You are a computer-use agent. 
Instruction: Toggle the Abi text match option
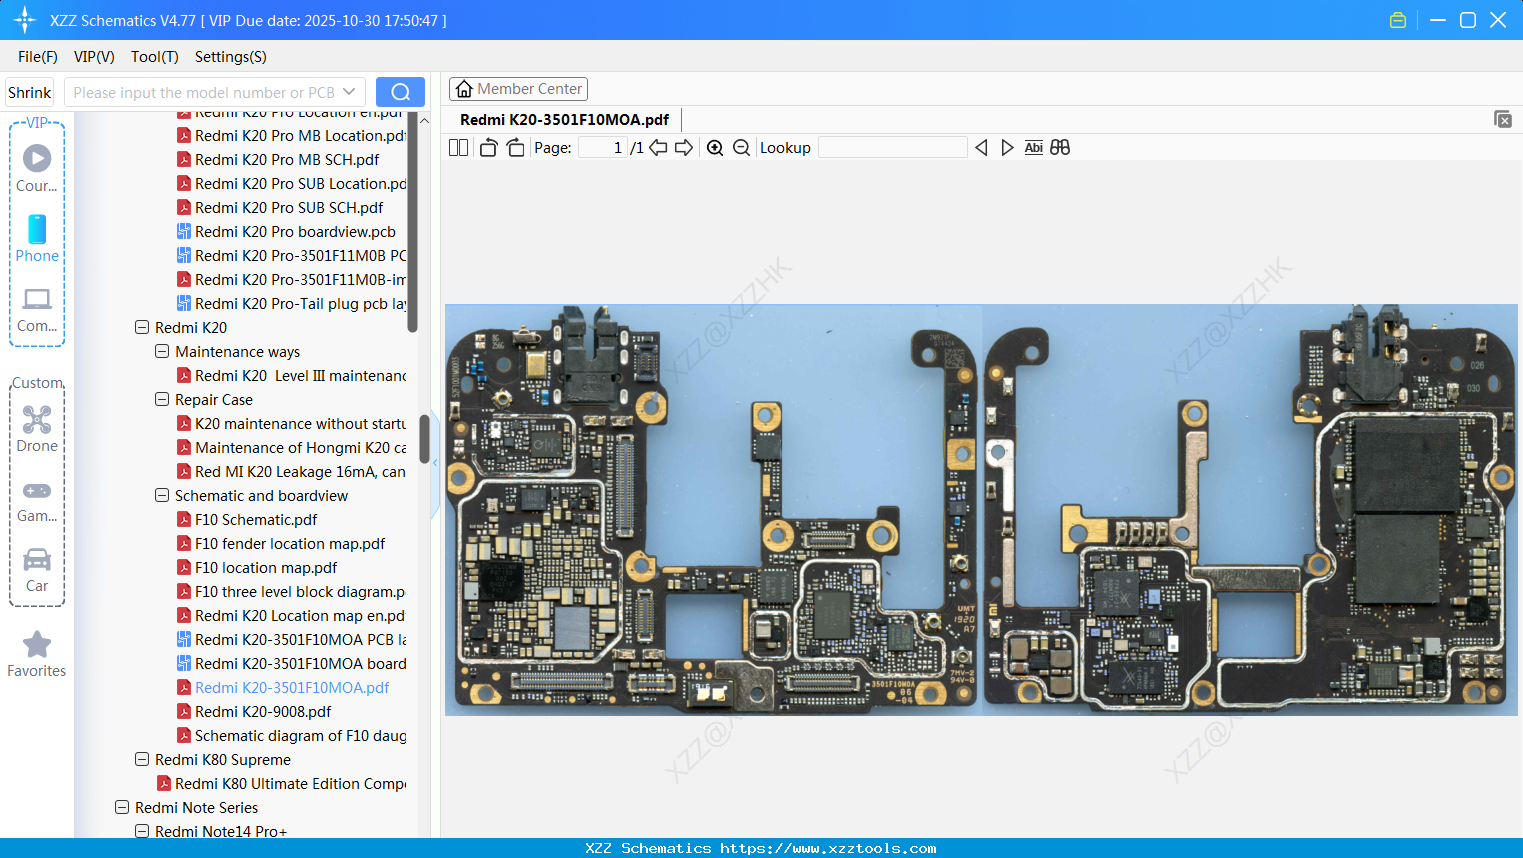click(1034, 148)
